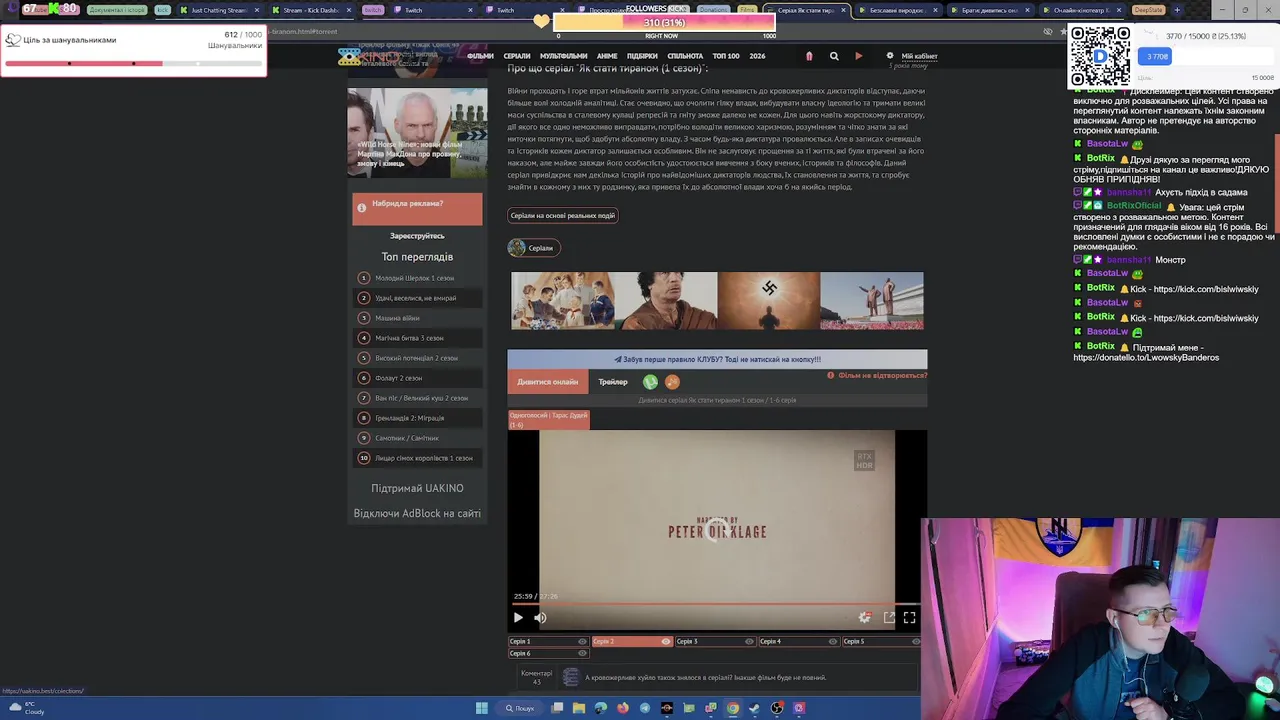Screen dimensions: 1280x720
Task: Toggle watched eye icon for Серія 2
Action: click(x=666, y=641)
